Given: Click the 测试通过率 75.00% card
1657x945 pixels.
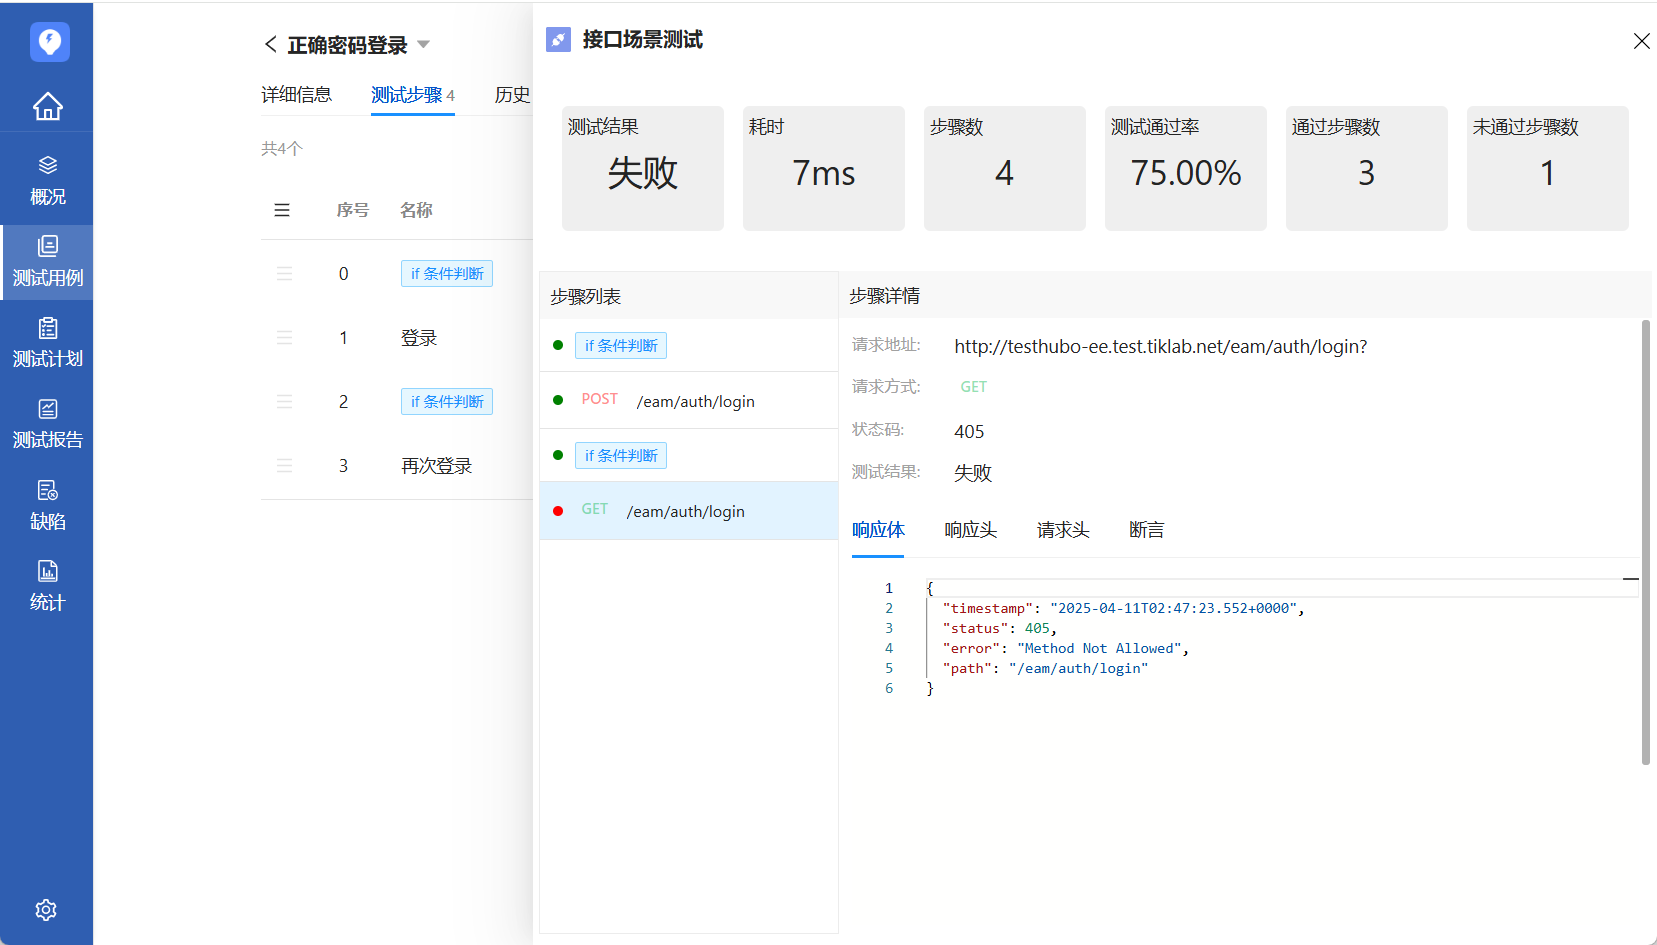Looking at the screenshot, I should (x=1186, y=168).
